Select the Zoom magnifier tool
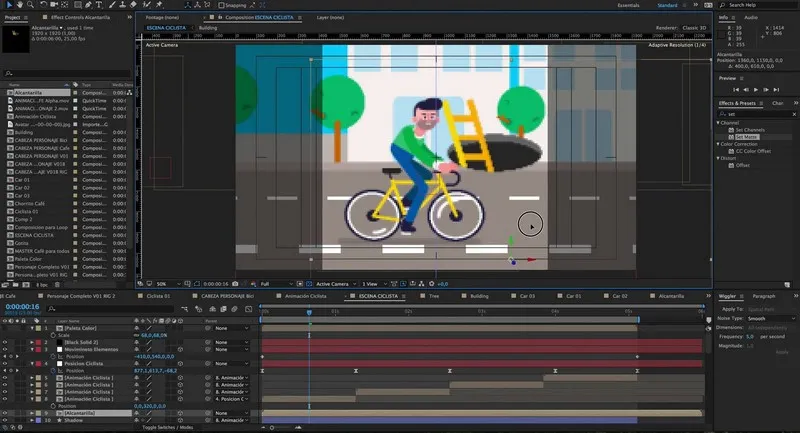This screenshot has width=800, height=433. coord(28,5)
